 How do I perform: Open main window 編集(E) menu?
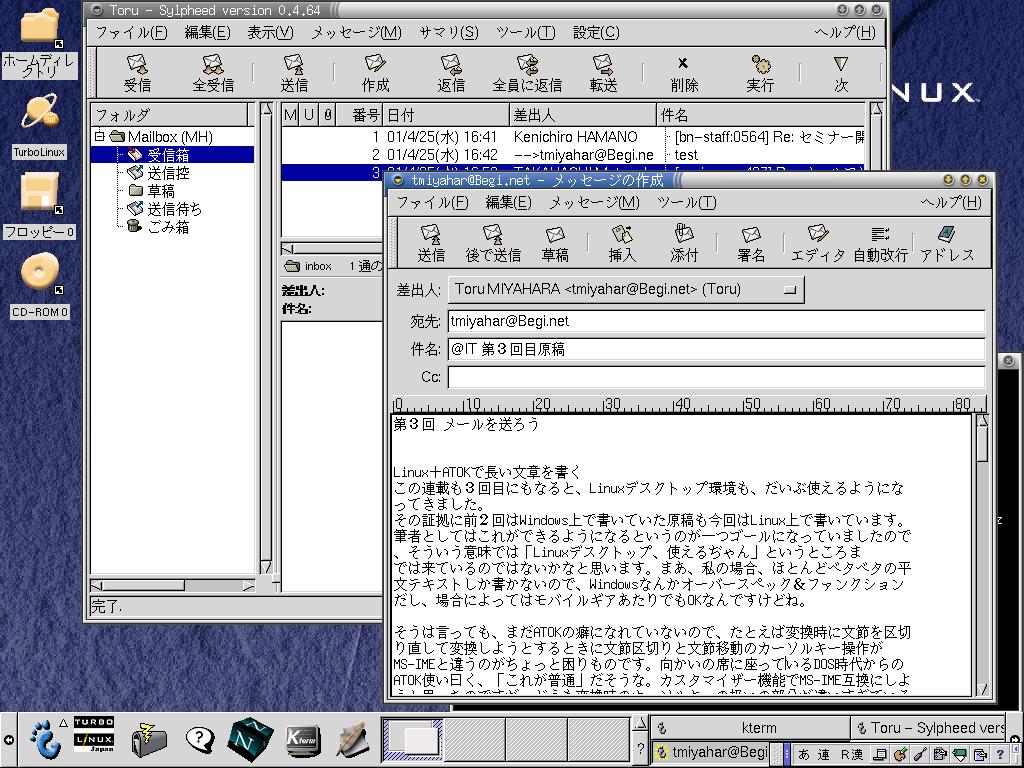point(207,32)
